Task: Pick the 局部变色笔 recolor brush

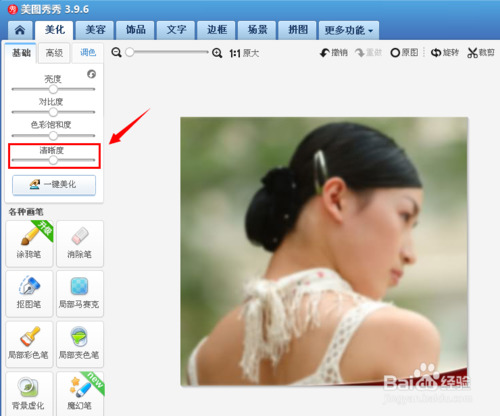Action: tap(80, 344)
